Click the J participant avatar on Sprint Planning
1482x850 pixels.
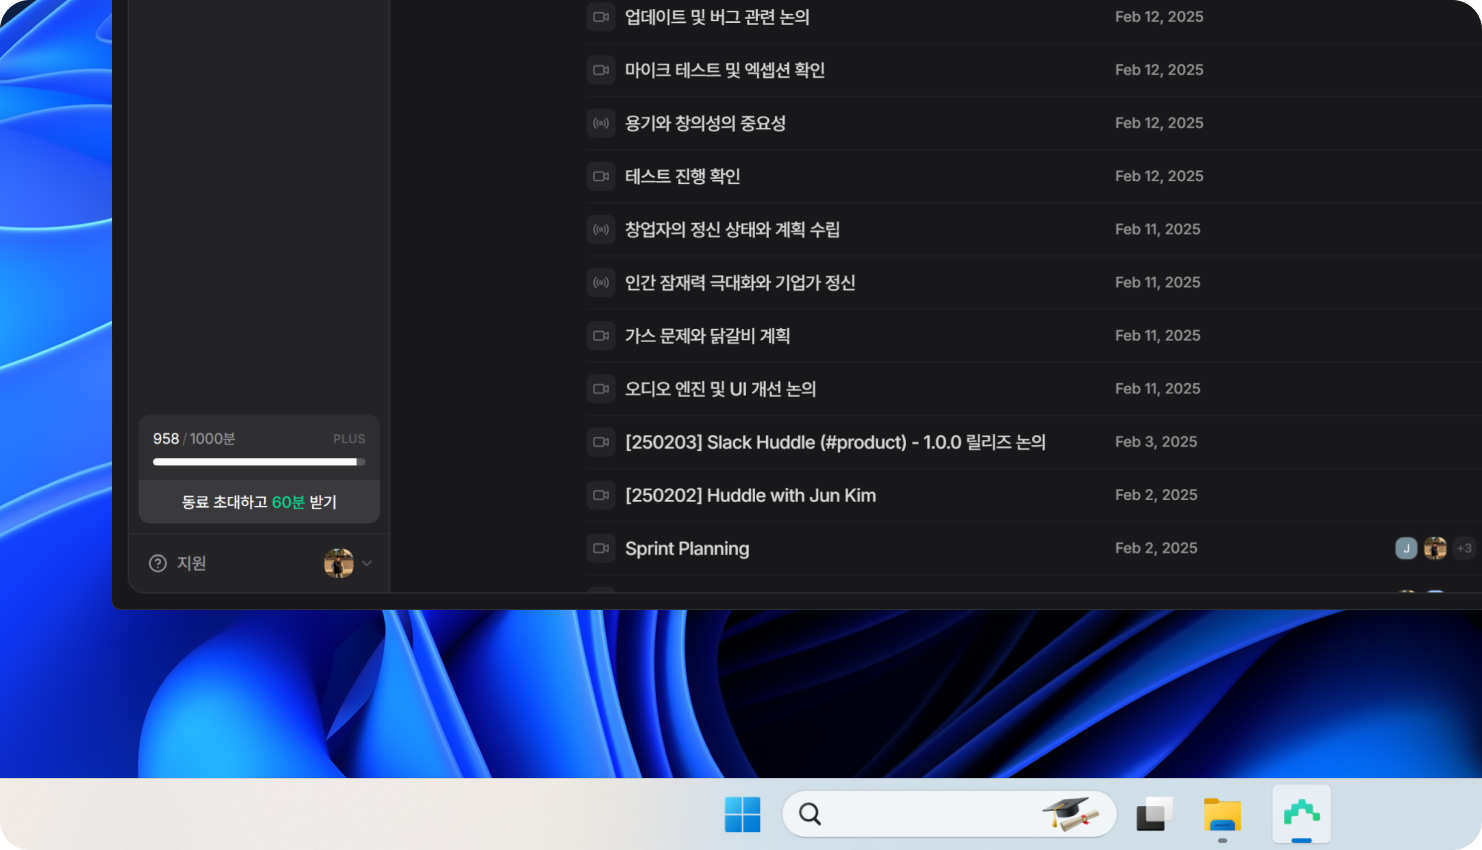[x=1406, y=548]
